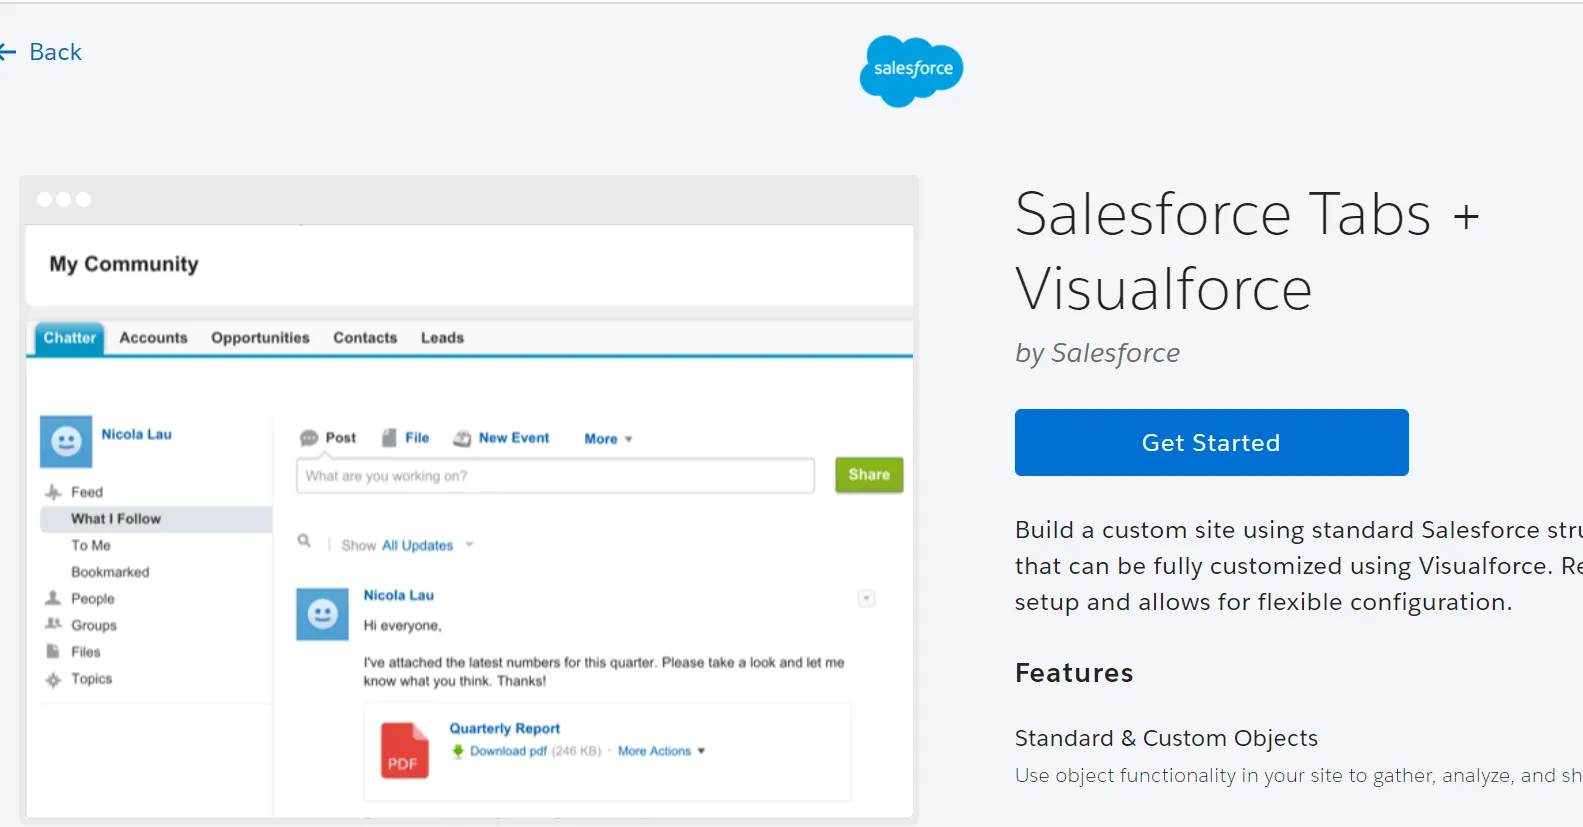Expand the More dropdown in the preview
The height and width of the screenshot is (827, 1583).
(x=608, y=439)
